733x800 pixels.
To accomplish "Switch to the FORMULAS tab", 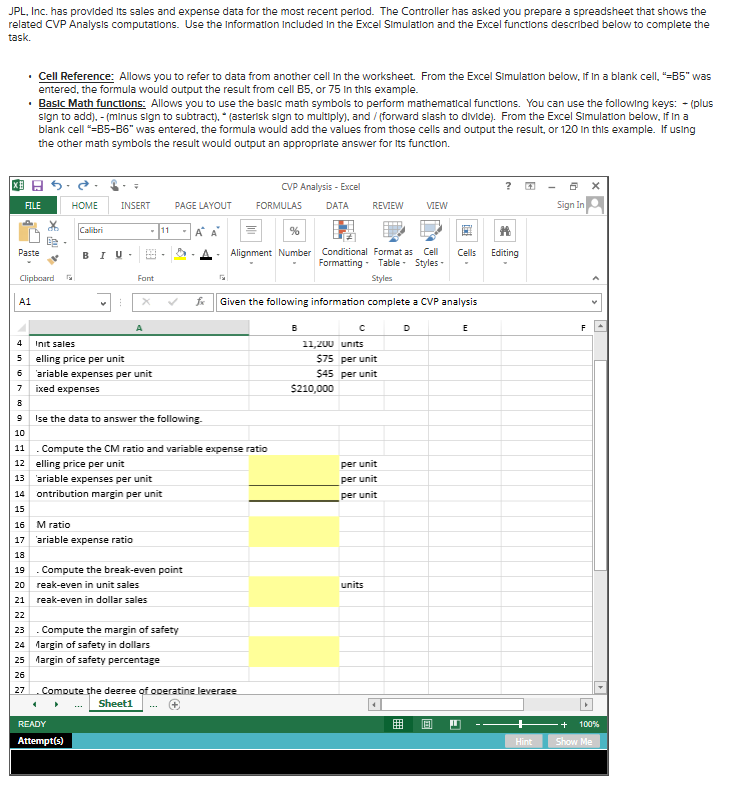I will 279,206.
